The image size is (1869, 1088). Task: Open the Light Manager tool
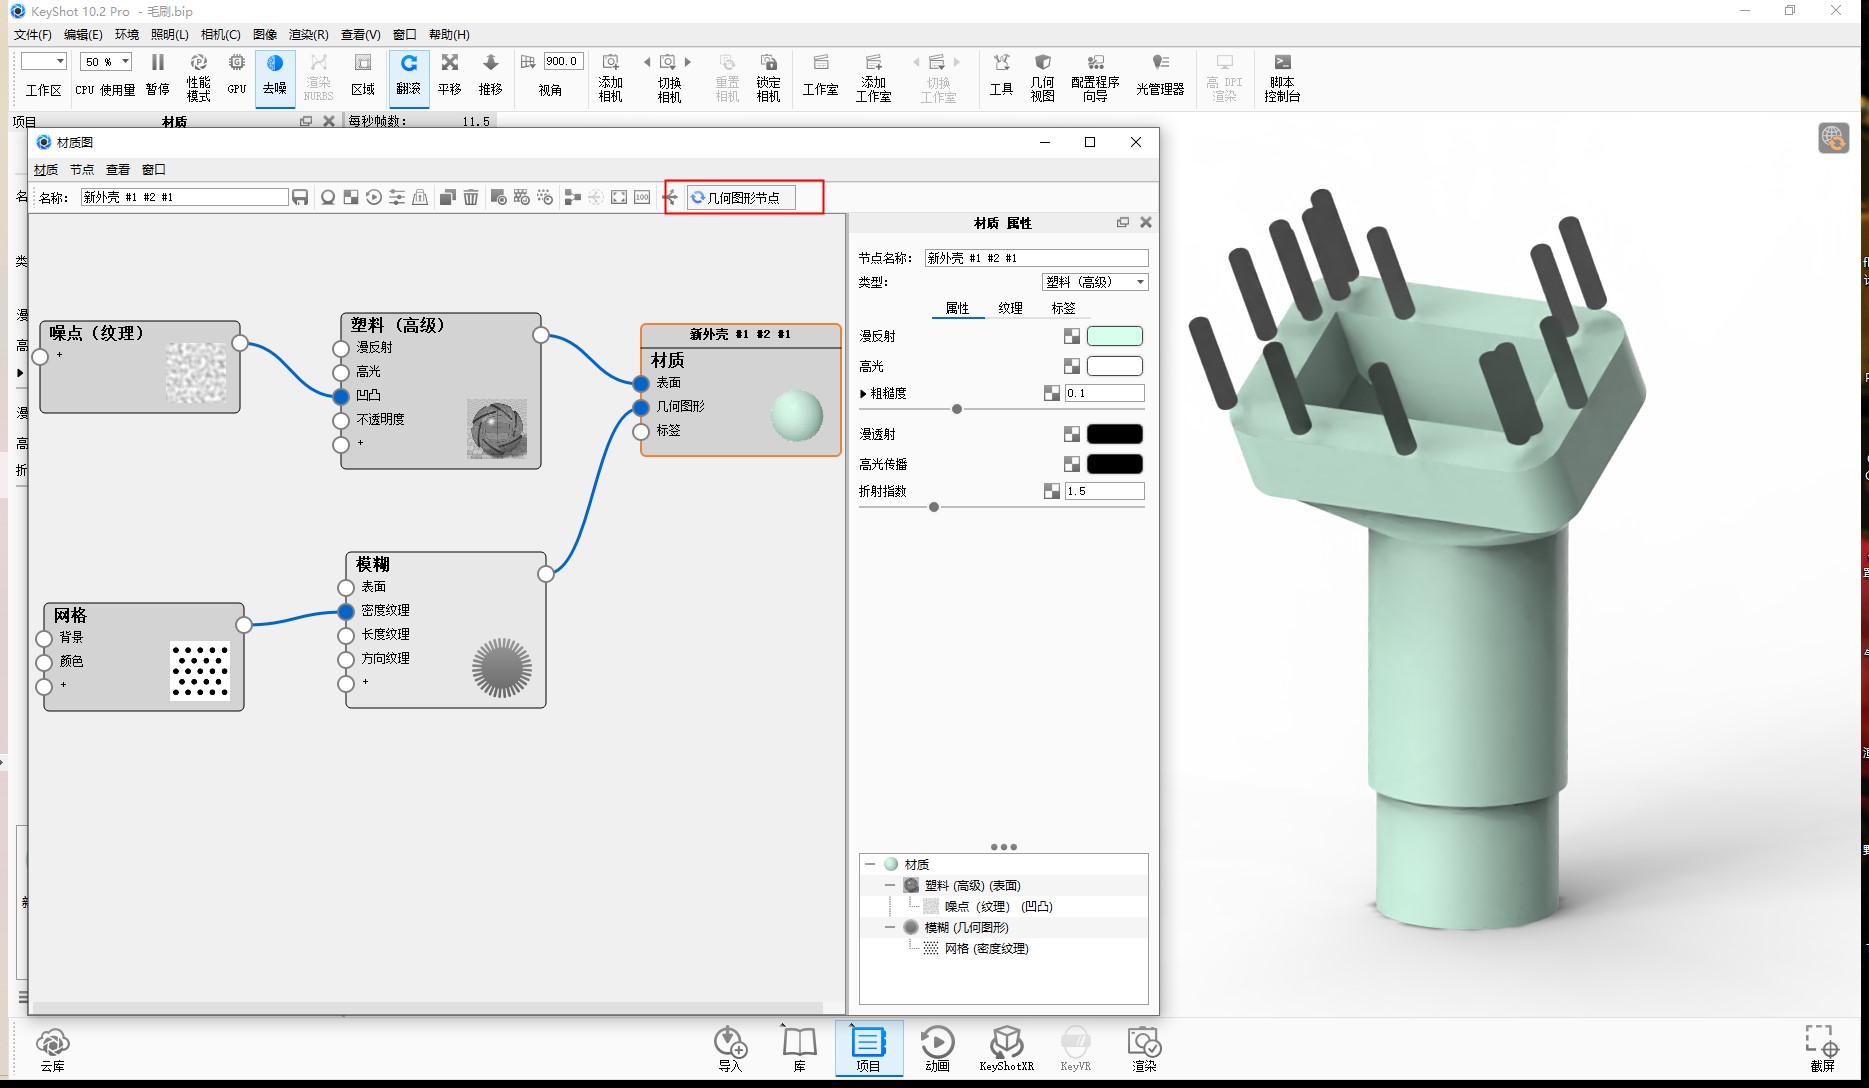[x=1160, y=75]
